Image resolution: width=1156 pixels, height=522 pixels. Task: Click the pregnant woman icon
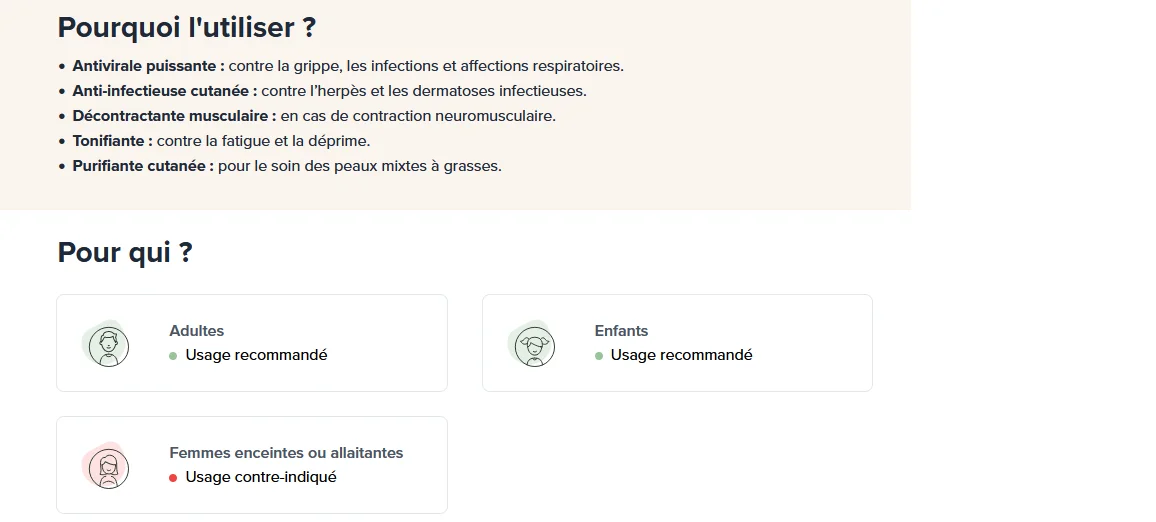[x=108, y=468]
